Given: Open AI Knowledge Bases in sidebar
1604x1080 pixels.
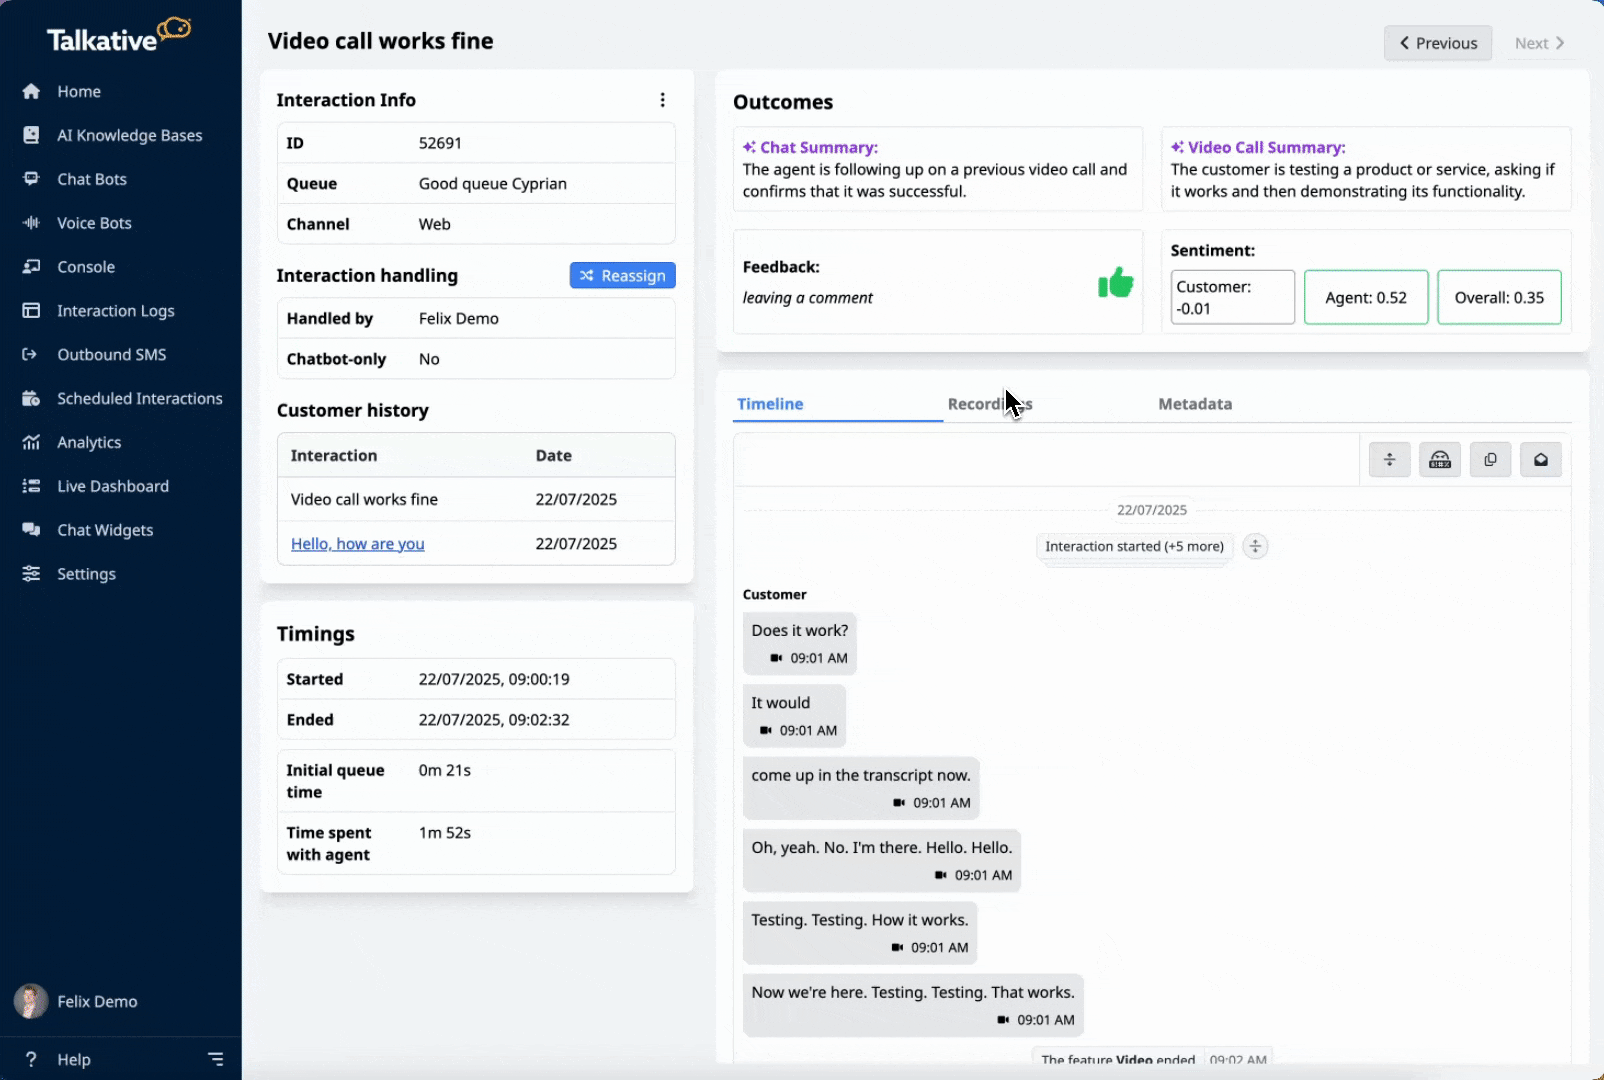Looking at the screenshot, I should point(129,135).
